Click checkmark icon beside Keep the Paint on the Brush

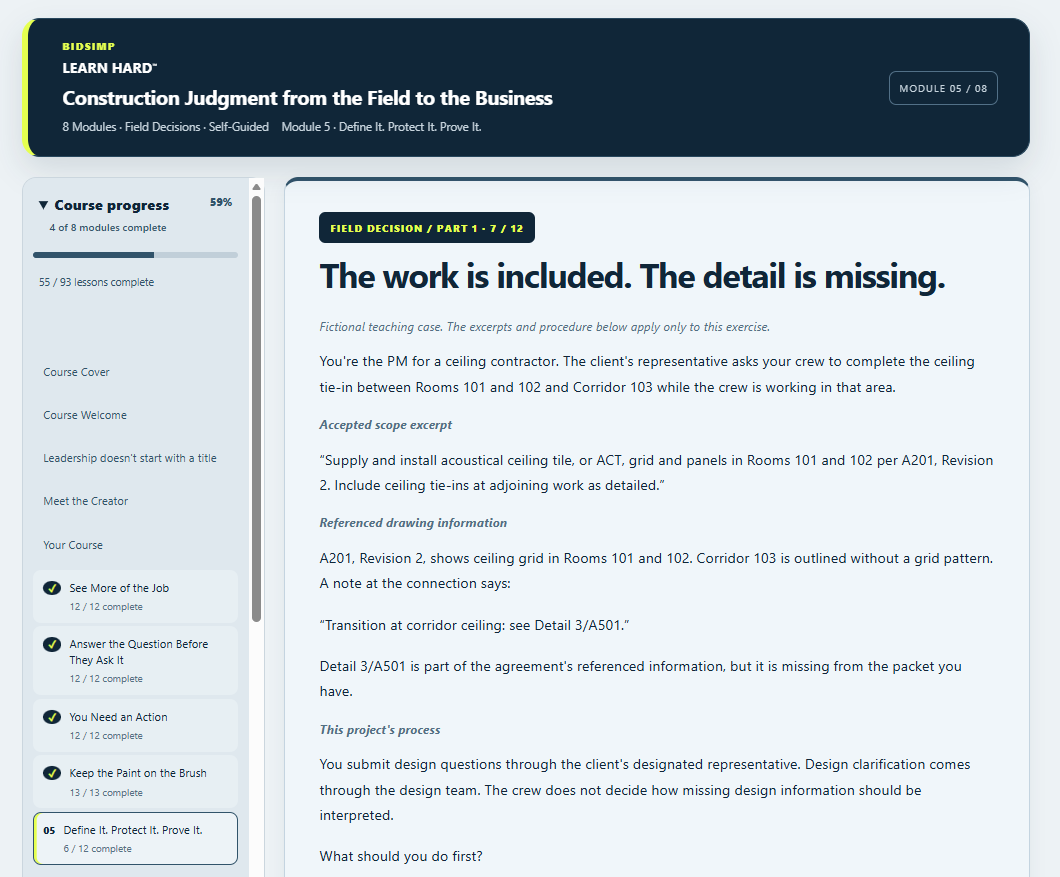(52, 773)
